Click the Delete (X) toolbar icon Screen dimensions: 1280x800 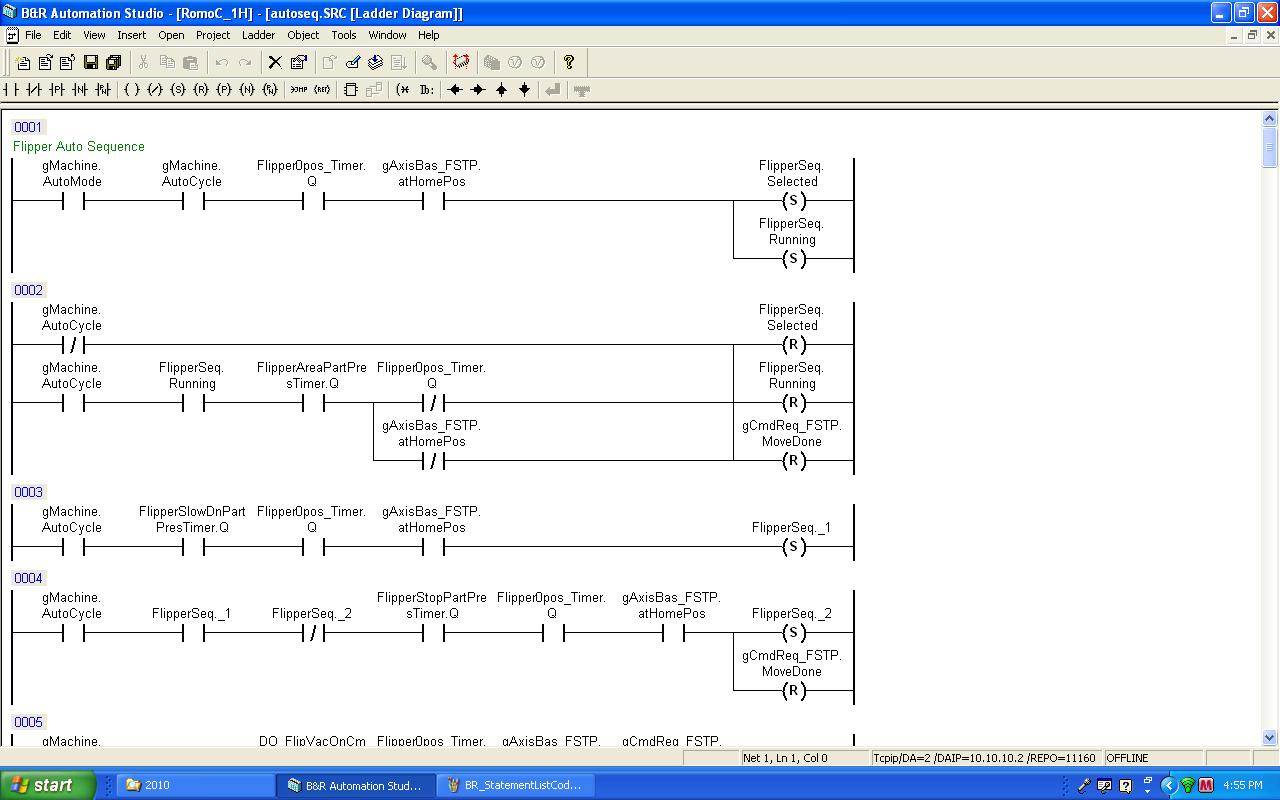point(275,62)
